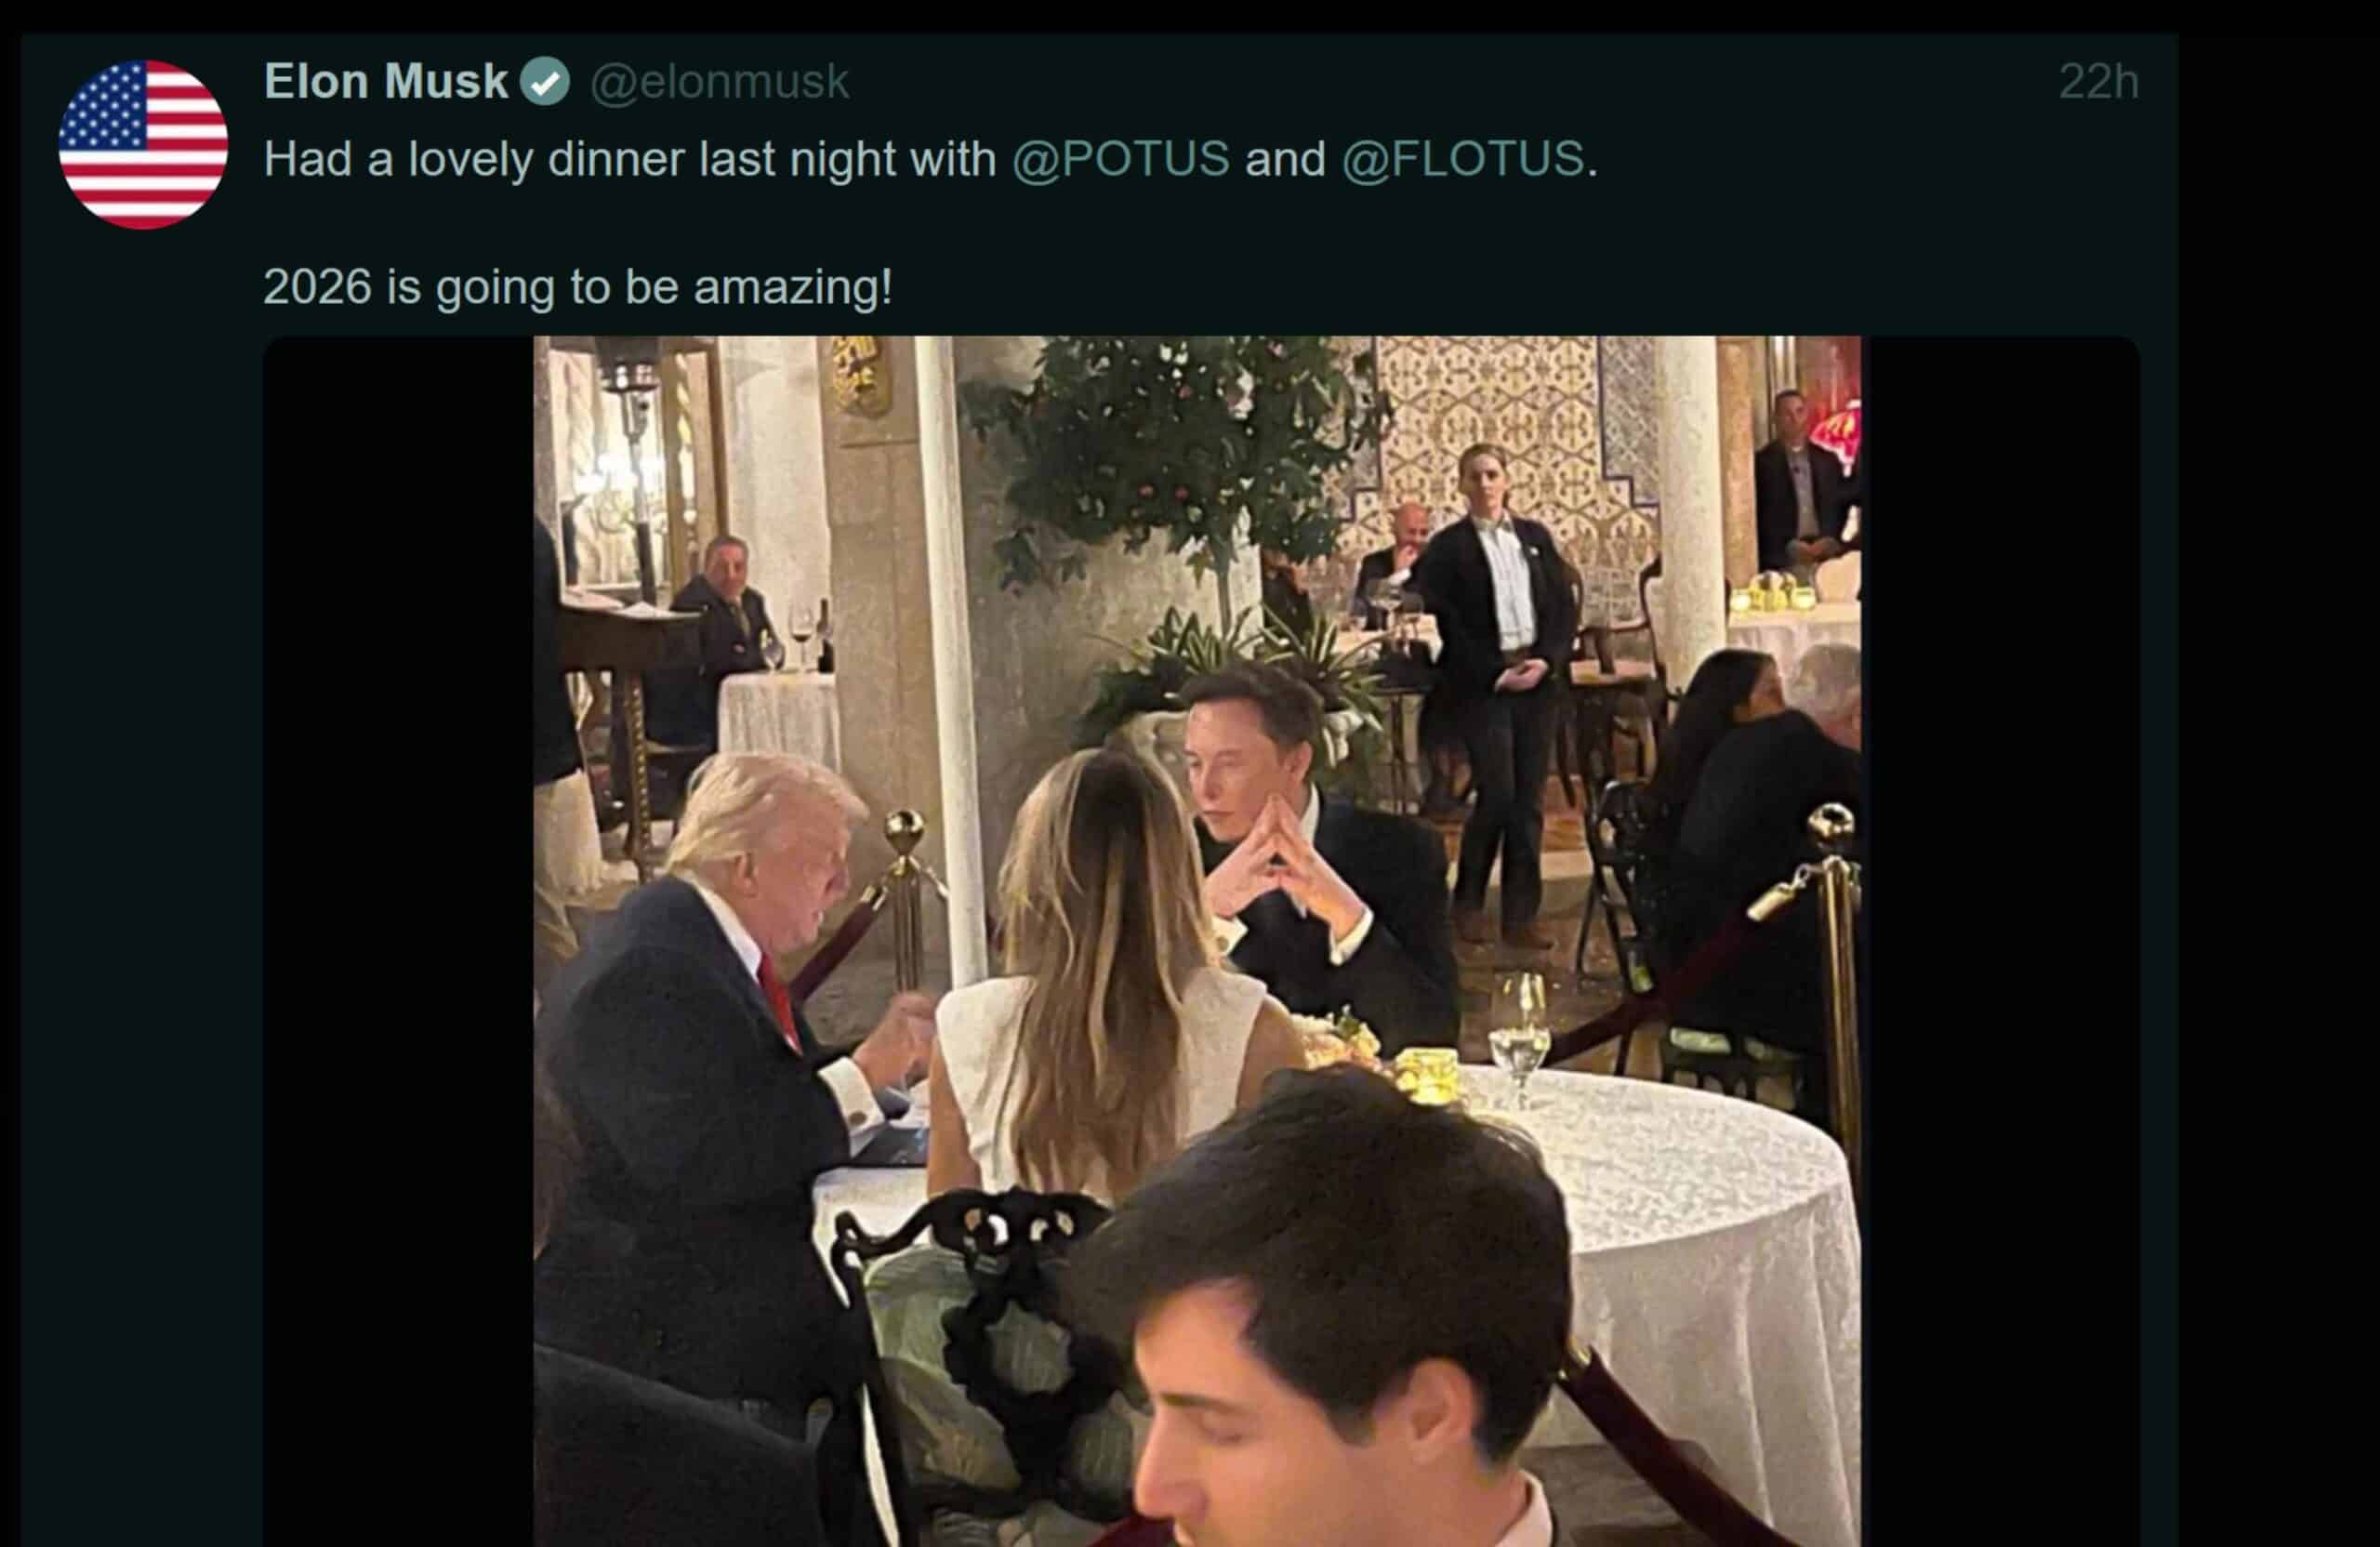Open the 22h timestamp permalink

point(2098,82)
